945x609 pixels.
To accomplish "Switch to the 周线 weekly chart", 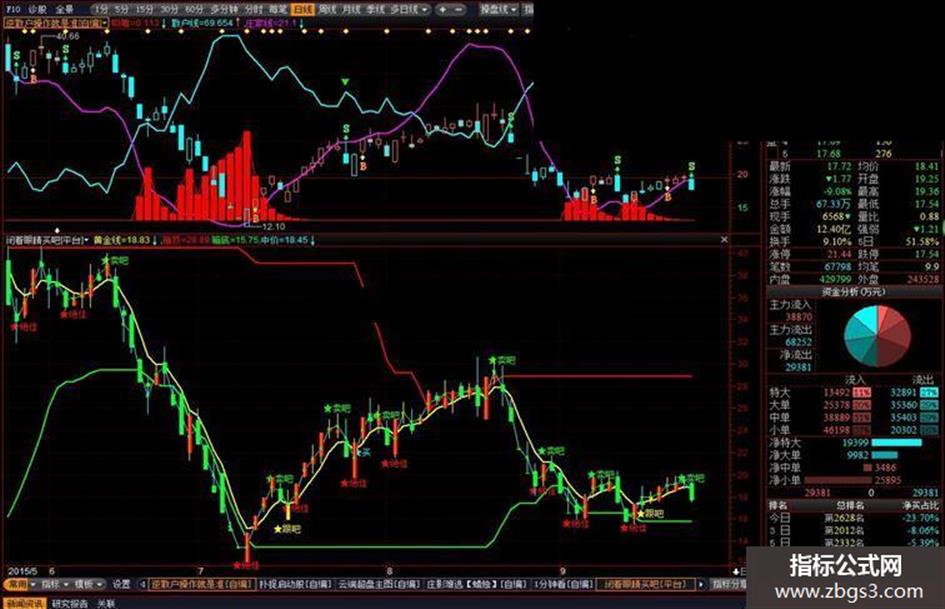I will coord(327,10).
